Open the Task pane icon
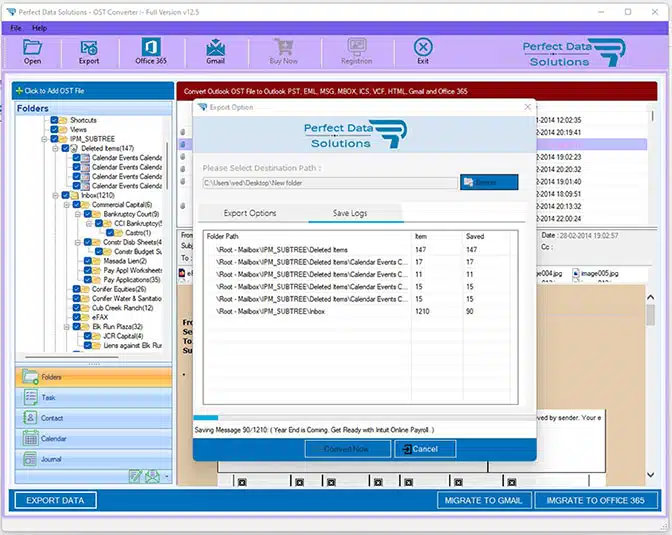The width and height of the screenshot is (672, 535). pos(31,397)
